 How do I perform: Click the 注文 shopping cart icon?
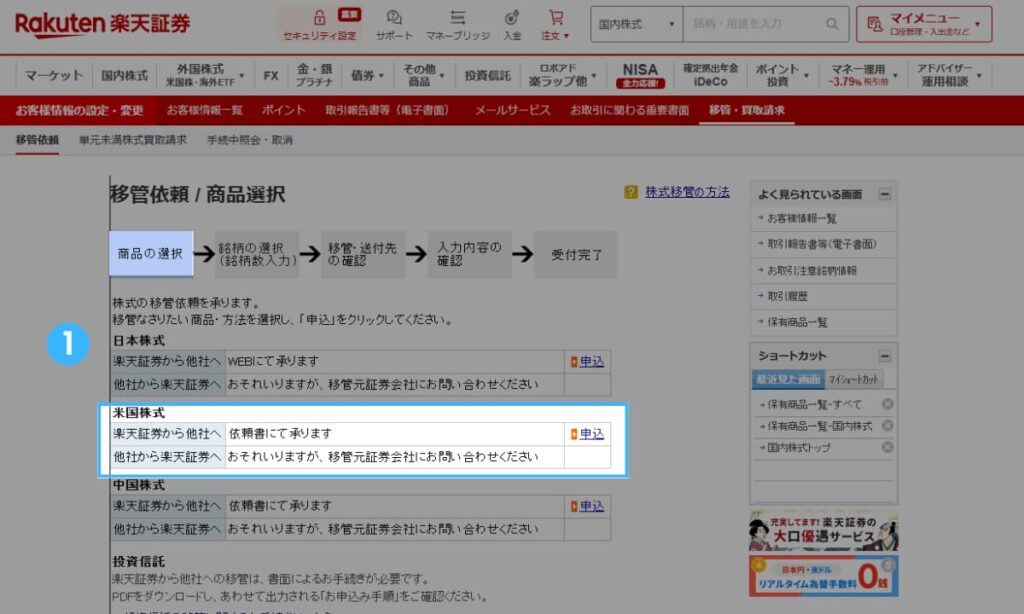(556, 18)
